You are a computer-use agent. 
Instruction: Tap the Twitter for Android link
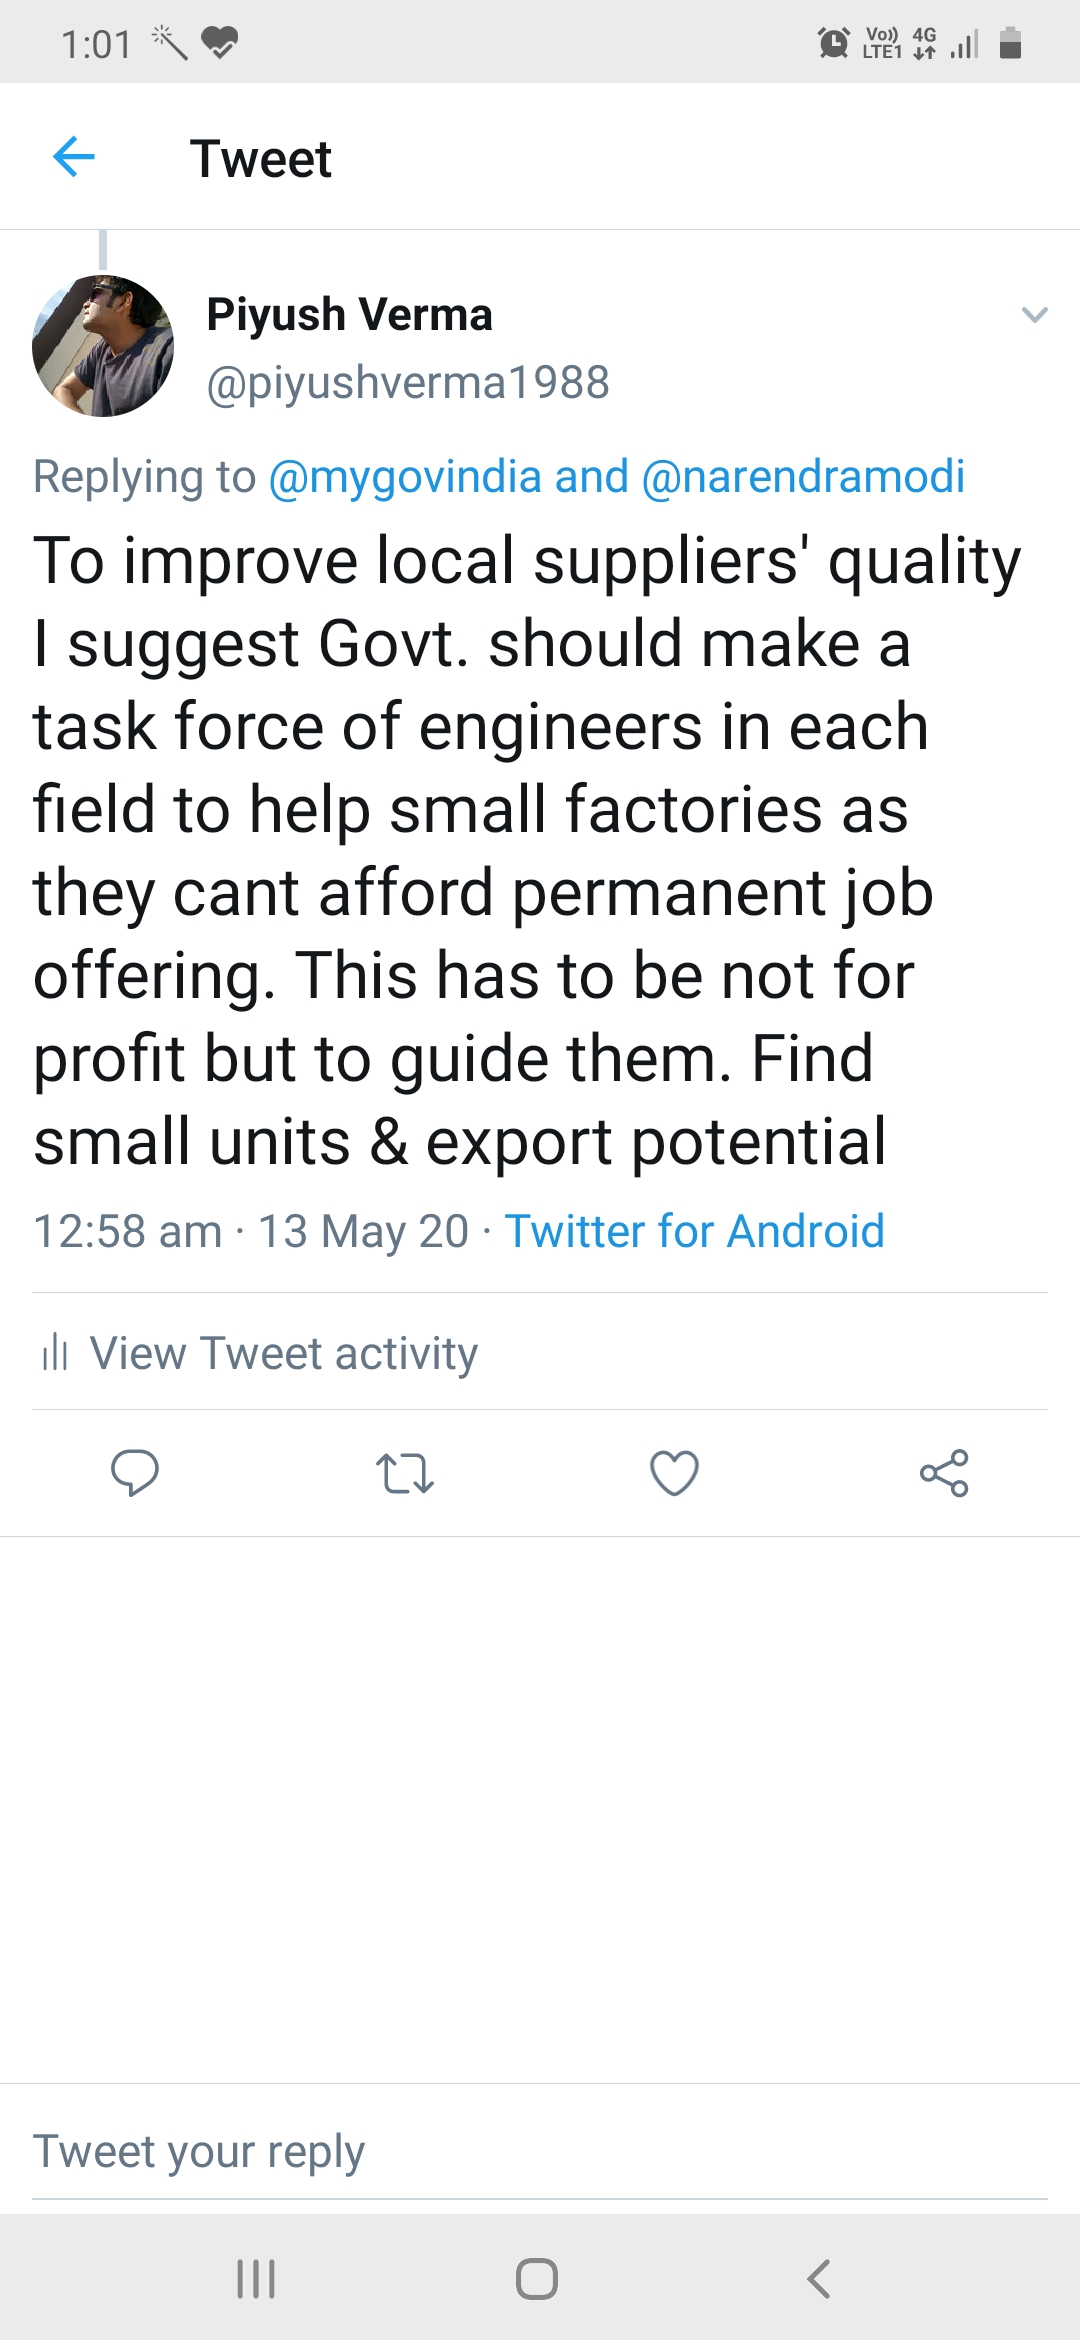point(694,1231)
